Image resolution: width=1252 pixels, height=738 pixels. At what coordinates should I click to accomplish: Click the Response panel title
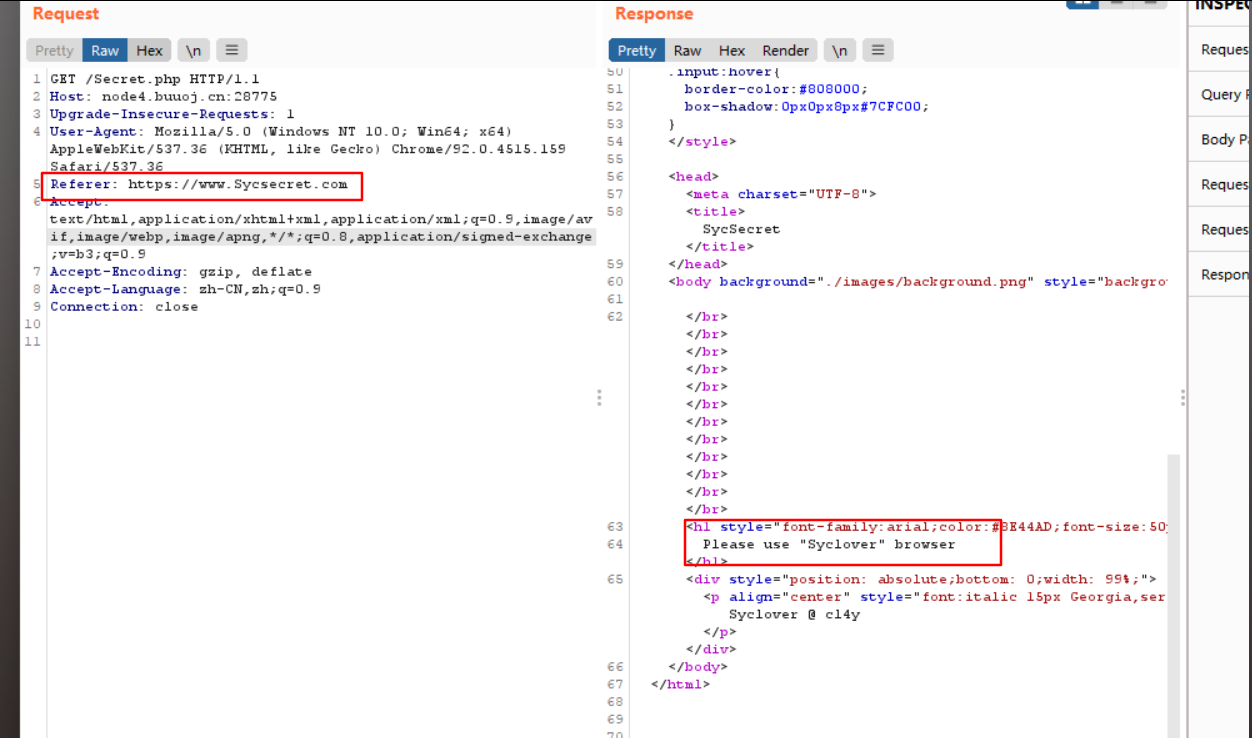tap(654, 14)
